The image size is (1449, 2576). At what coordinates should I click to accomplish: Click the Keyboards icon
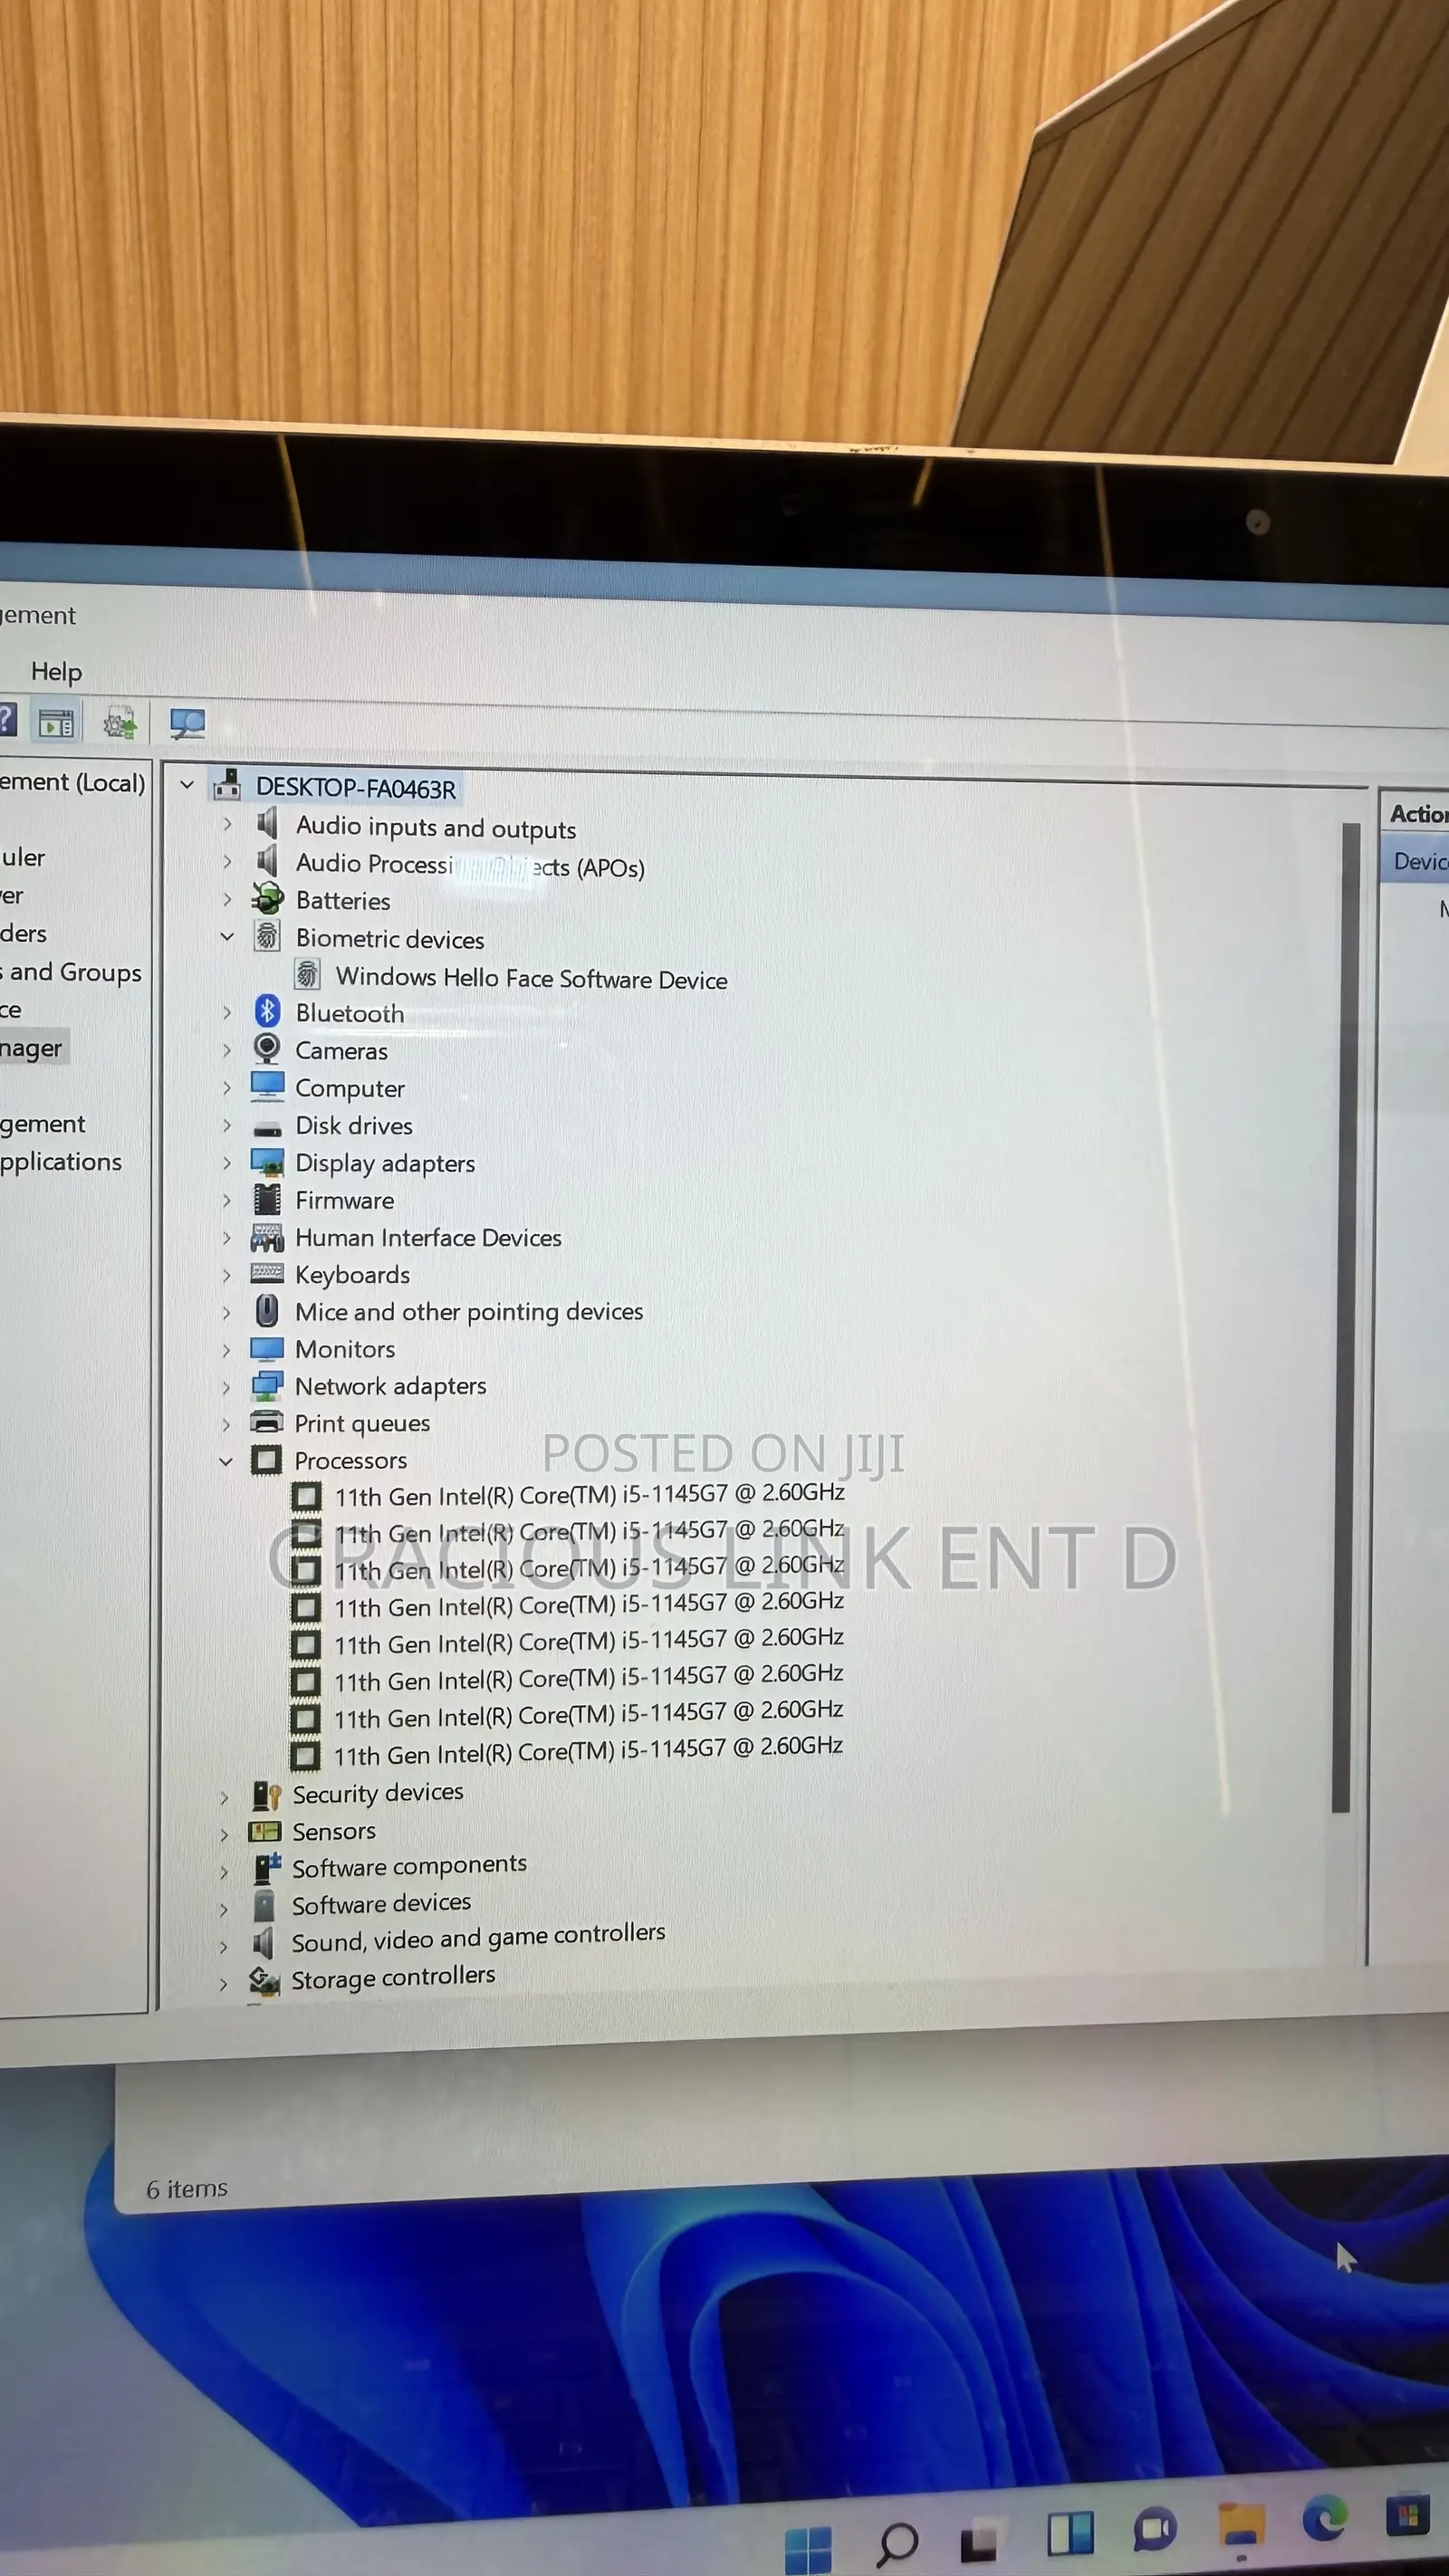(267, 1272)
